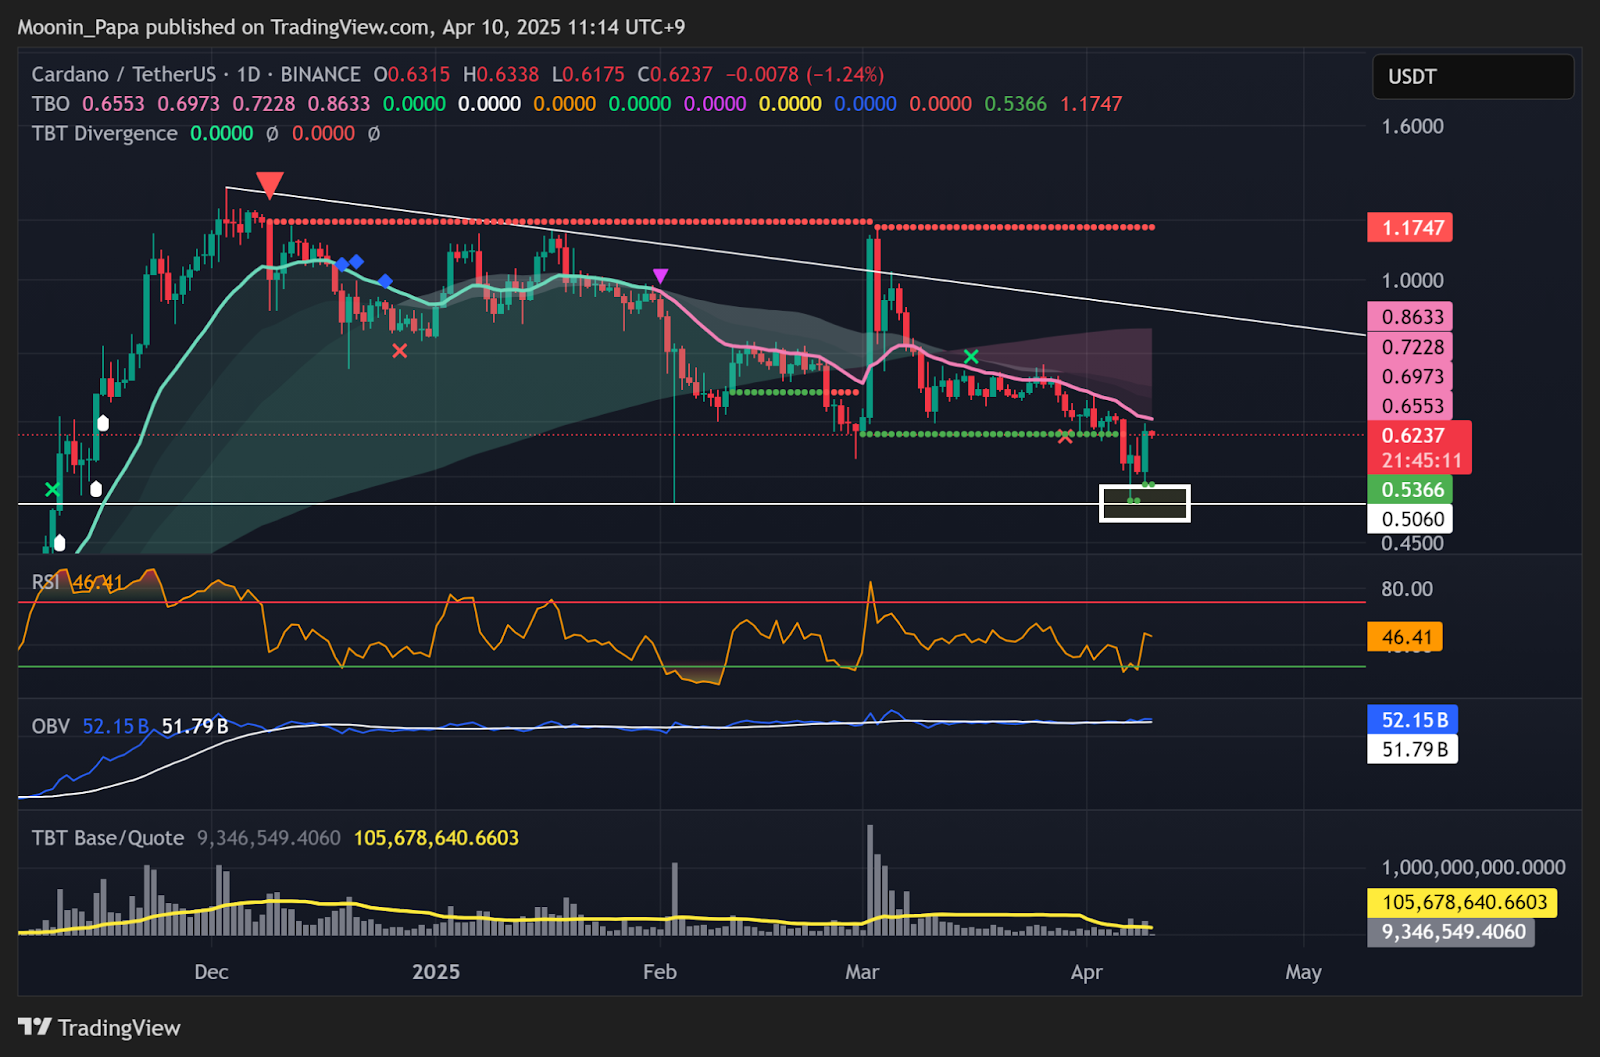The height and width of the screenshot is (1057, 1600).
Task: Click the 1.0000 price scale value
Action: pyautogui.click(x=1412, y=281)
